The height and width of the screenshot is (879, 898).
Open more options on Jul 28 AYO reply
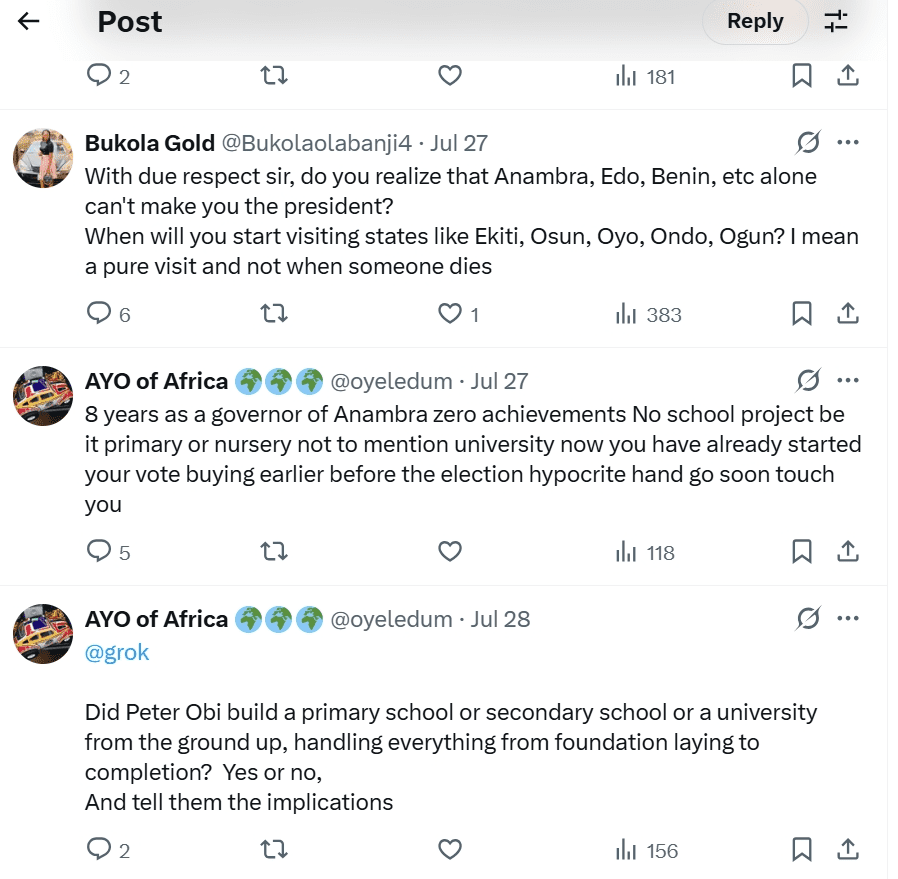[848, 619]
